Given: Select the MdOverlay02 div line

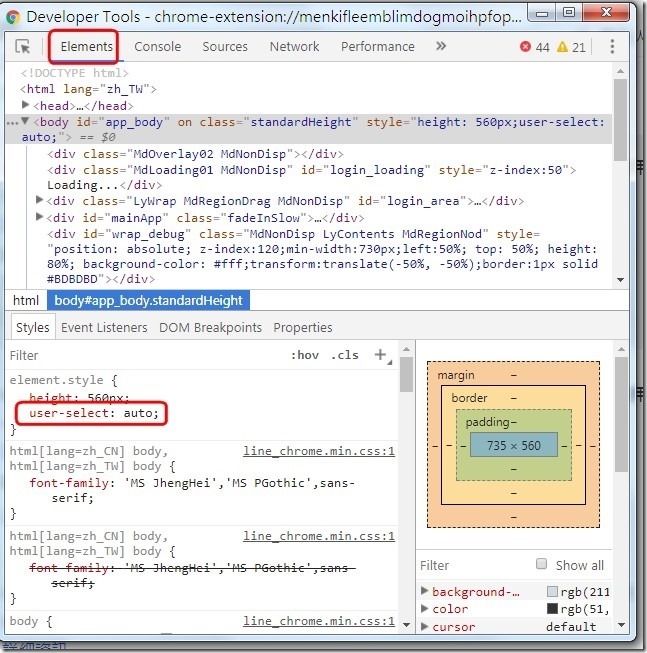Looking at the screenshot, I should 195,154.
